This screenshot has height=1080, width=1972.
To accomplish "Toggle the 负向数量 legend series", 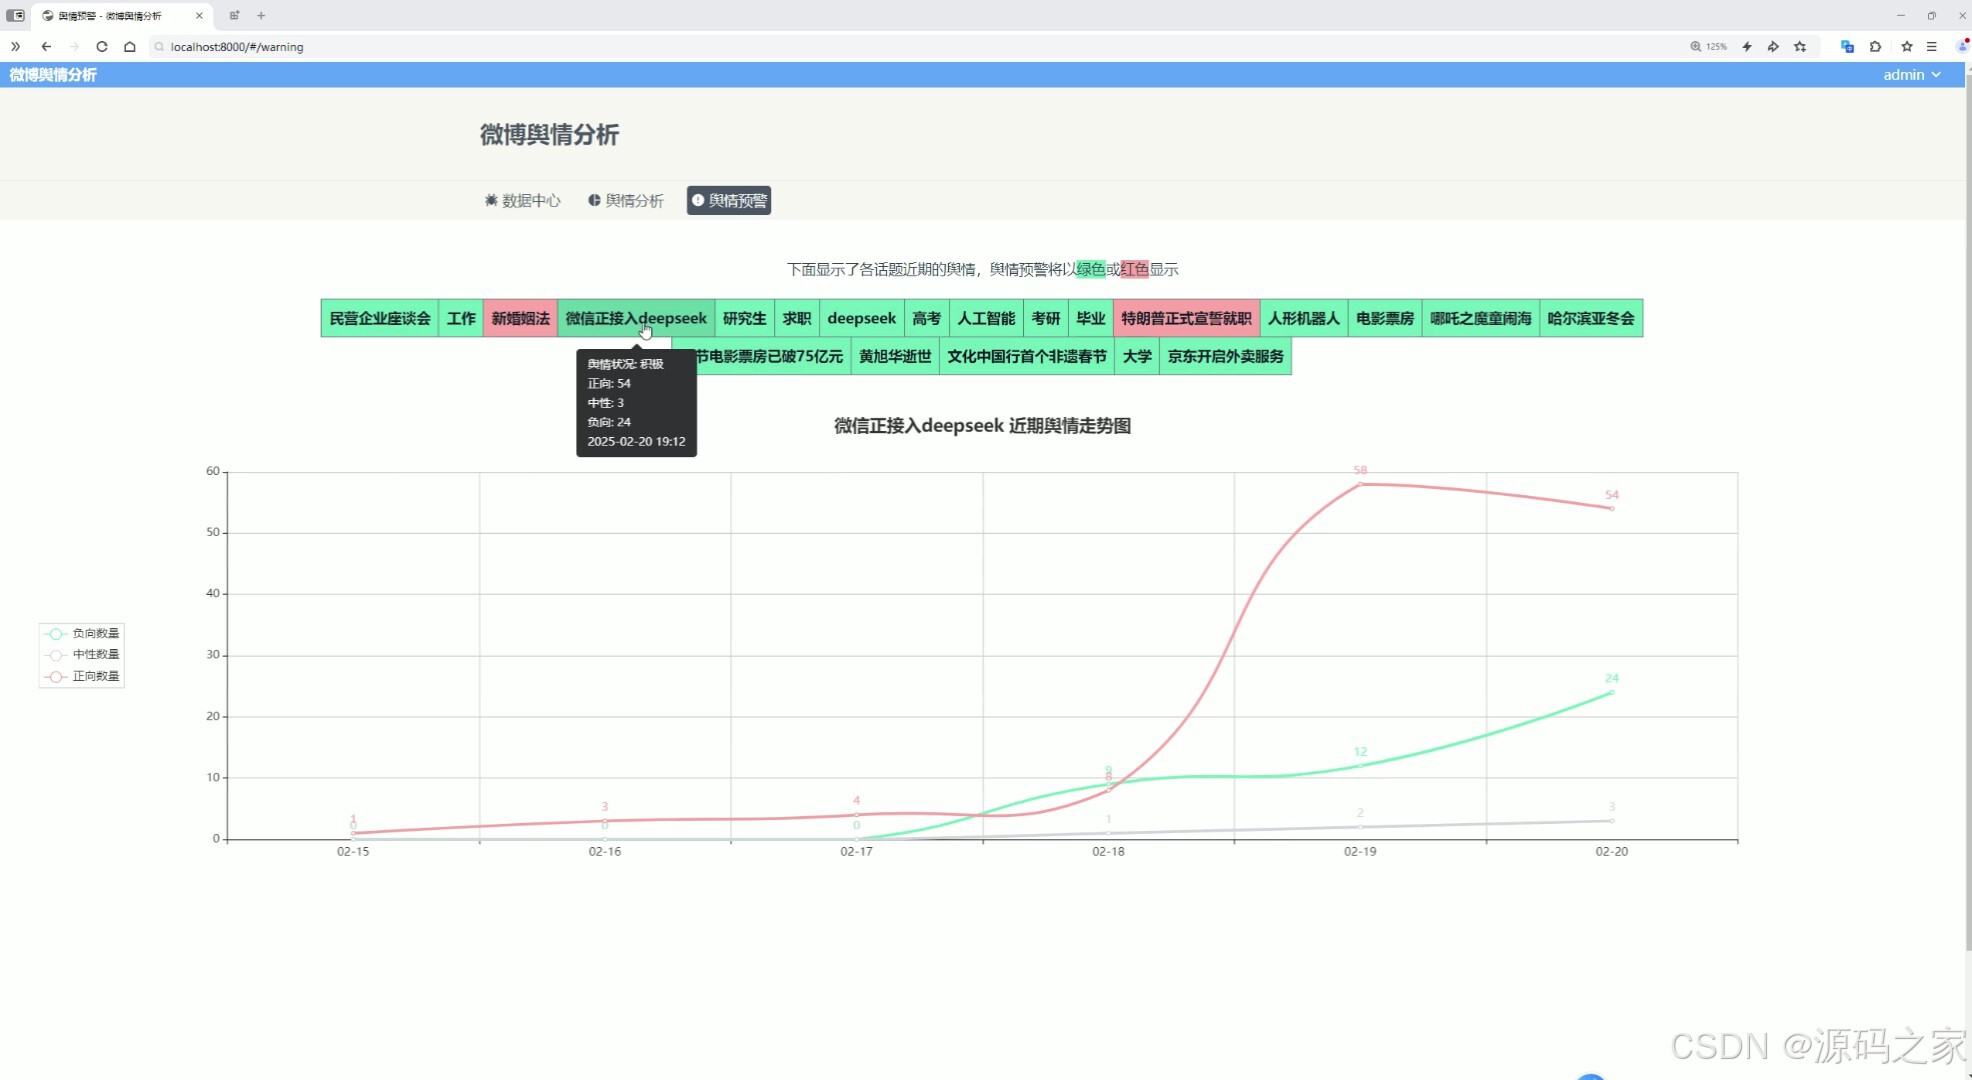I will pos(84,633).
